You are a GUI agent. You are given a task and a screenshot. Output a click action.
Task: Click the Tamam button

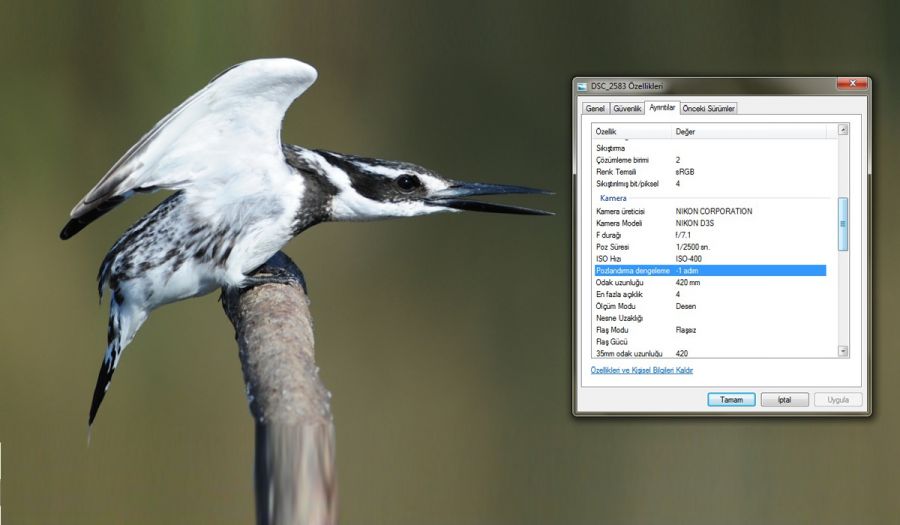731,399
